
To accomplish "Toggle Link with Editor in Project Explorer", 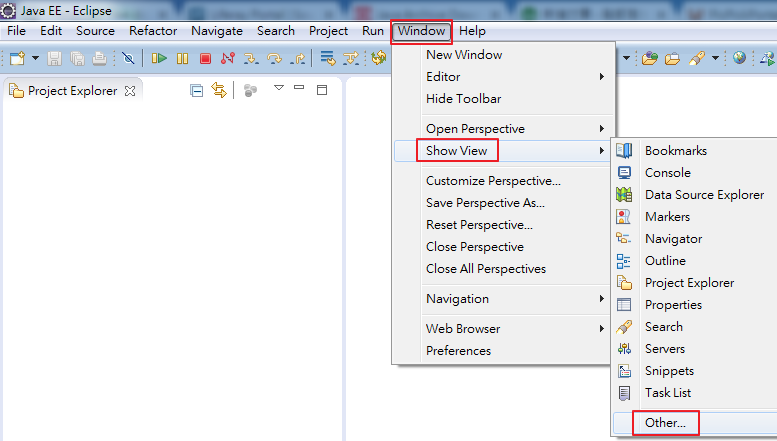I will (219, 90).
